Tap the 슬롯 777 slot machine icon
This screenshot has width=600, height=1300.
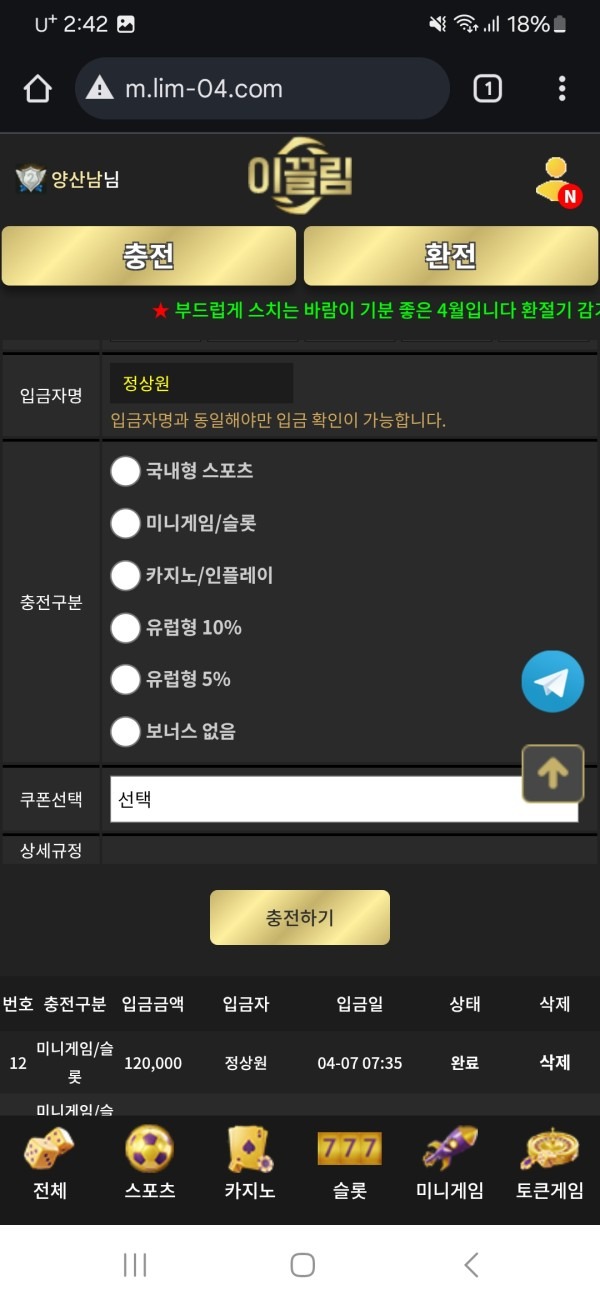[x=347, y=1150]
